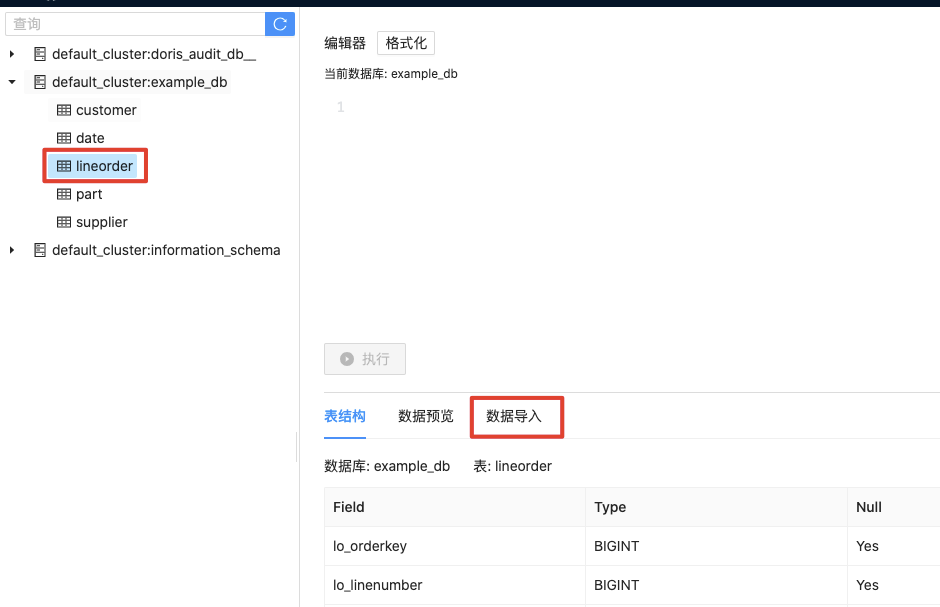The width and height of the screenshot is (940, 607).
Task: Expand the information_schema tree node arrow
Action: [12, 250]
